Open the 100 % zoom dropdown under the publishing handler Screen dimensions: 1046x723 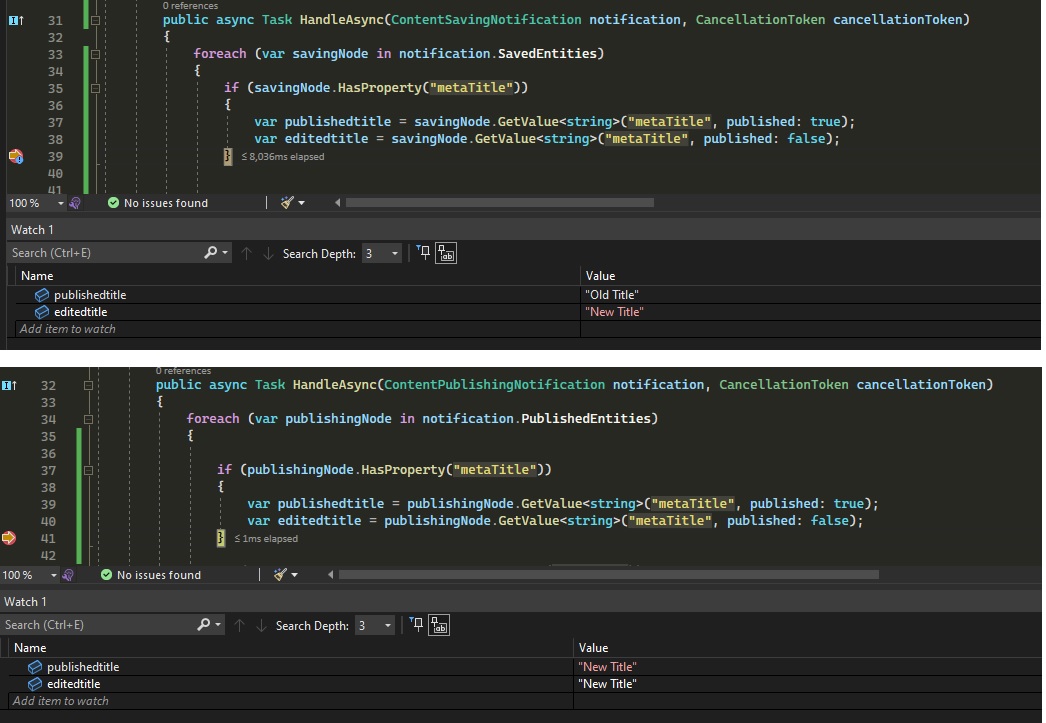coord(53,576)
